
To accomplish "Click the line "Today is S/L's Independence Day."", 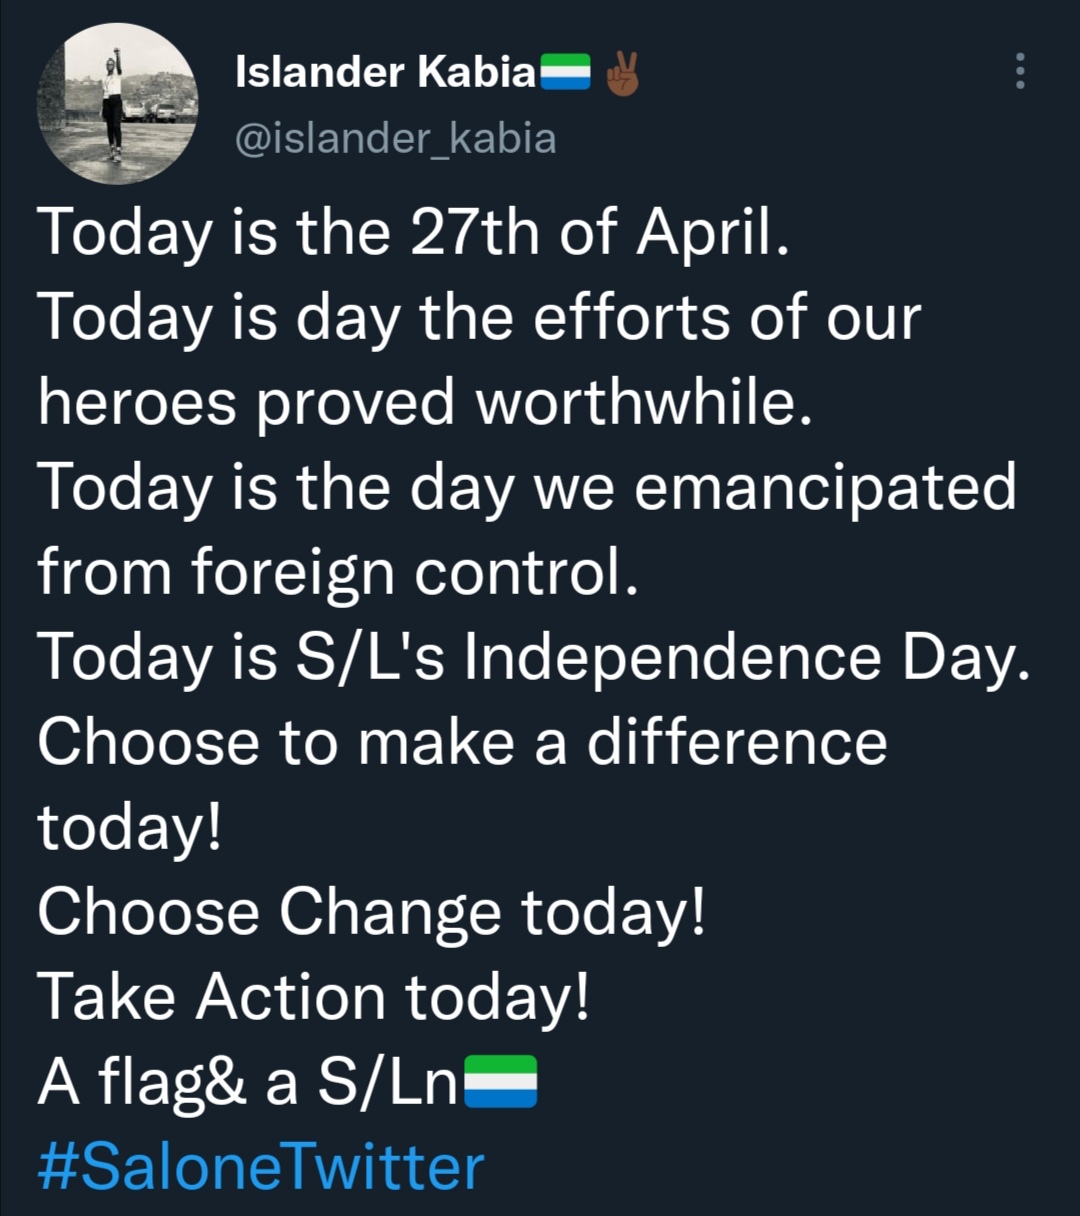I will click(x=533, y=658).
